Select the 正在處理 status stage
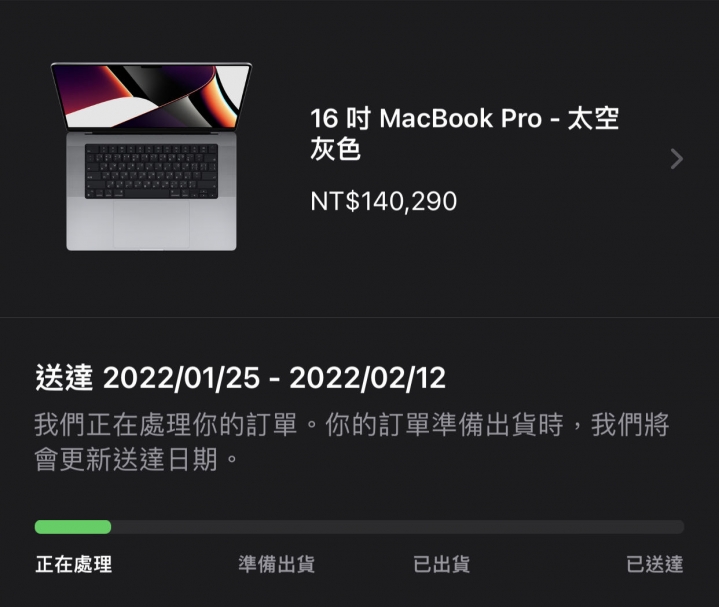 tap(73, 564)
